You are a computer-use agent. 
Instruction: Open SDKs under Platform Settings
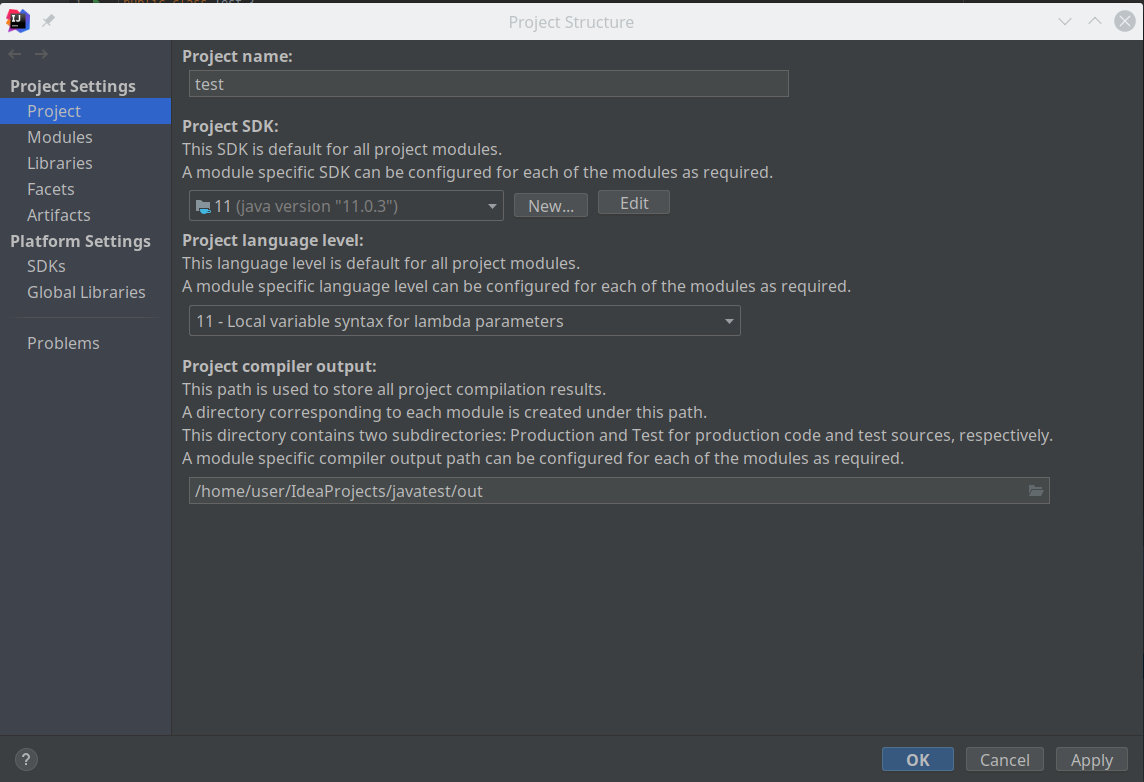coord(46,266)
